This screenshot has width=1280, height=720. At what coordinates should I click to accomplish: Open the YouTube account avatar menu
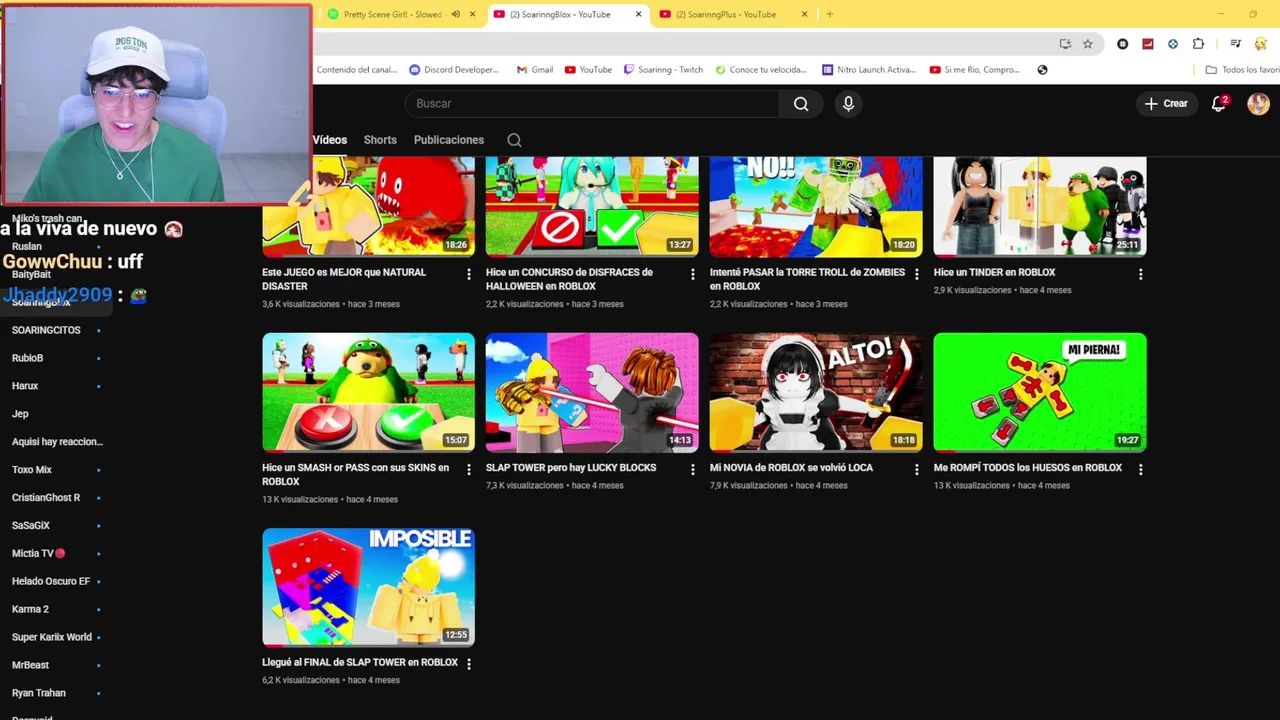point(1258,103)
